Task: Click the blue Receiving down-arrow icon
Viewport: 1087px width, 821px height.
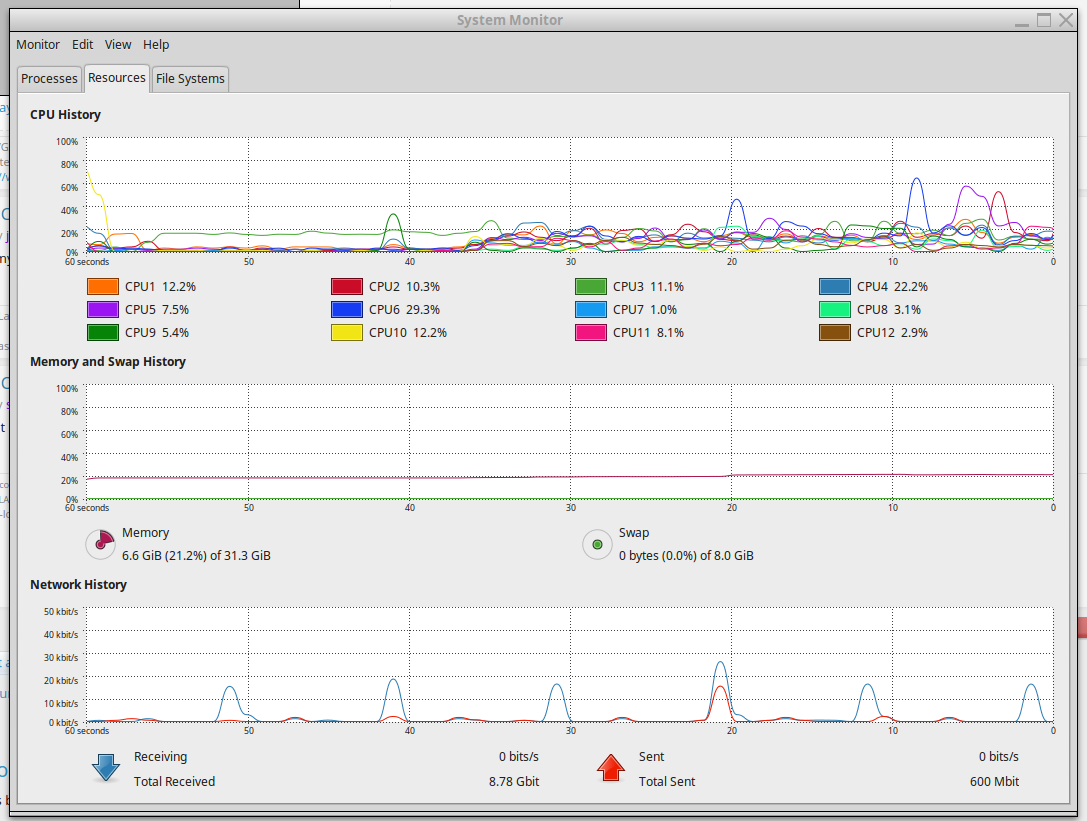Action: [x=106, y=768]
